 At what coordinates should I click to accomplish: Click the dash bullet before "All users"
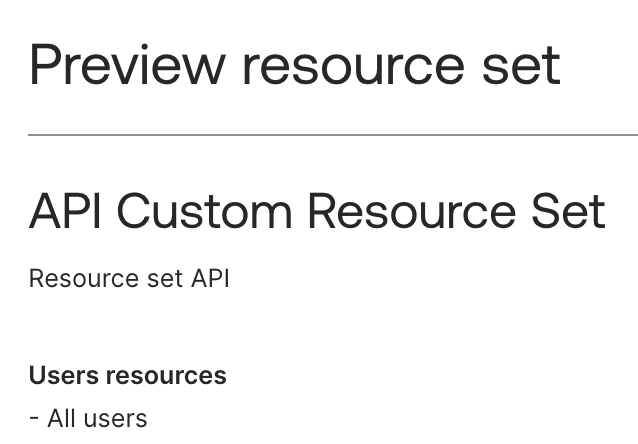[x=34, y=418]
